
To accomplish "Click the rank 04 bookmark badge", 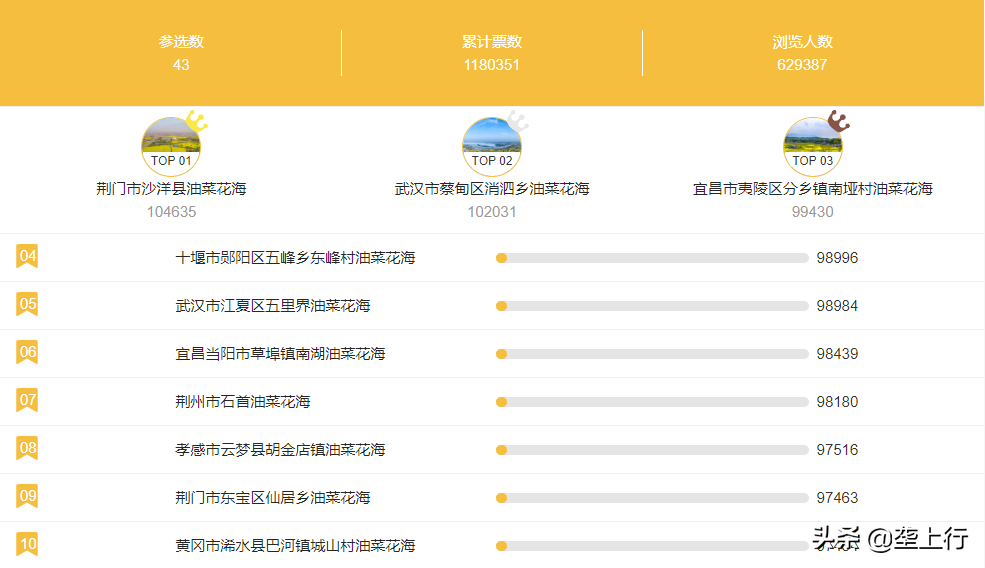I will coord(27,256).
